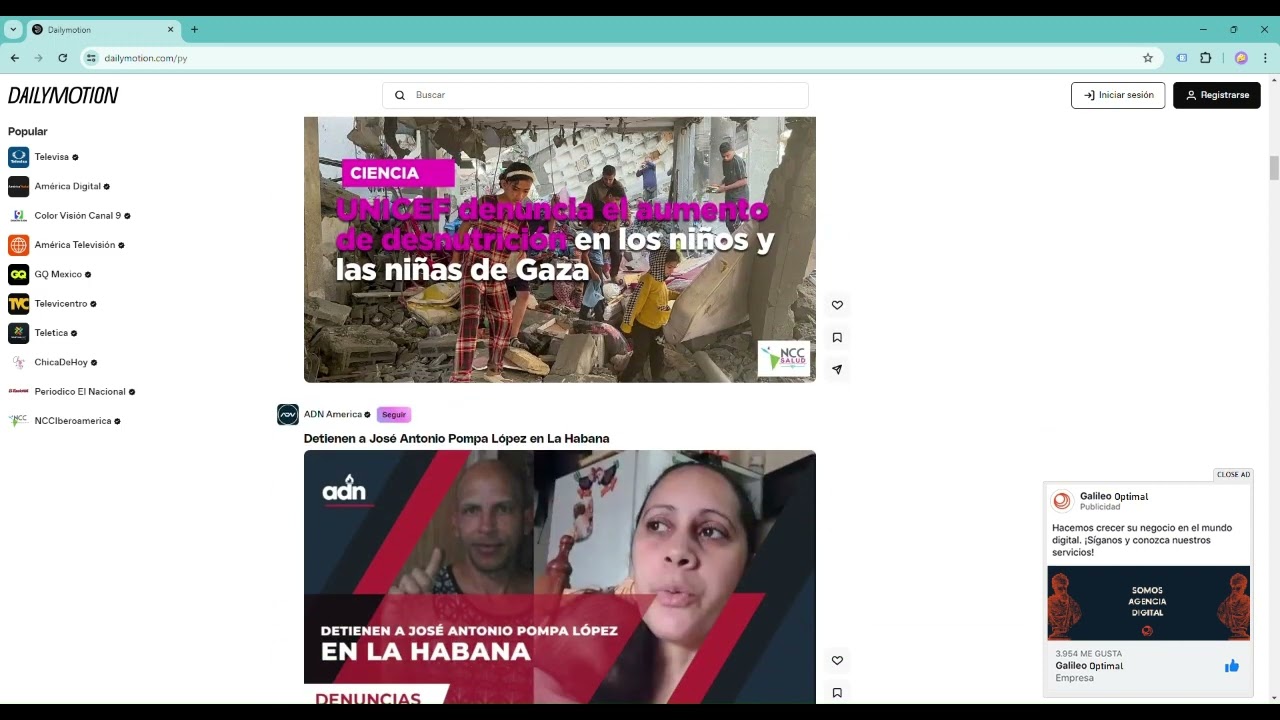Like the UNICEF Gaza video

tap(837, 305)
